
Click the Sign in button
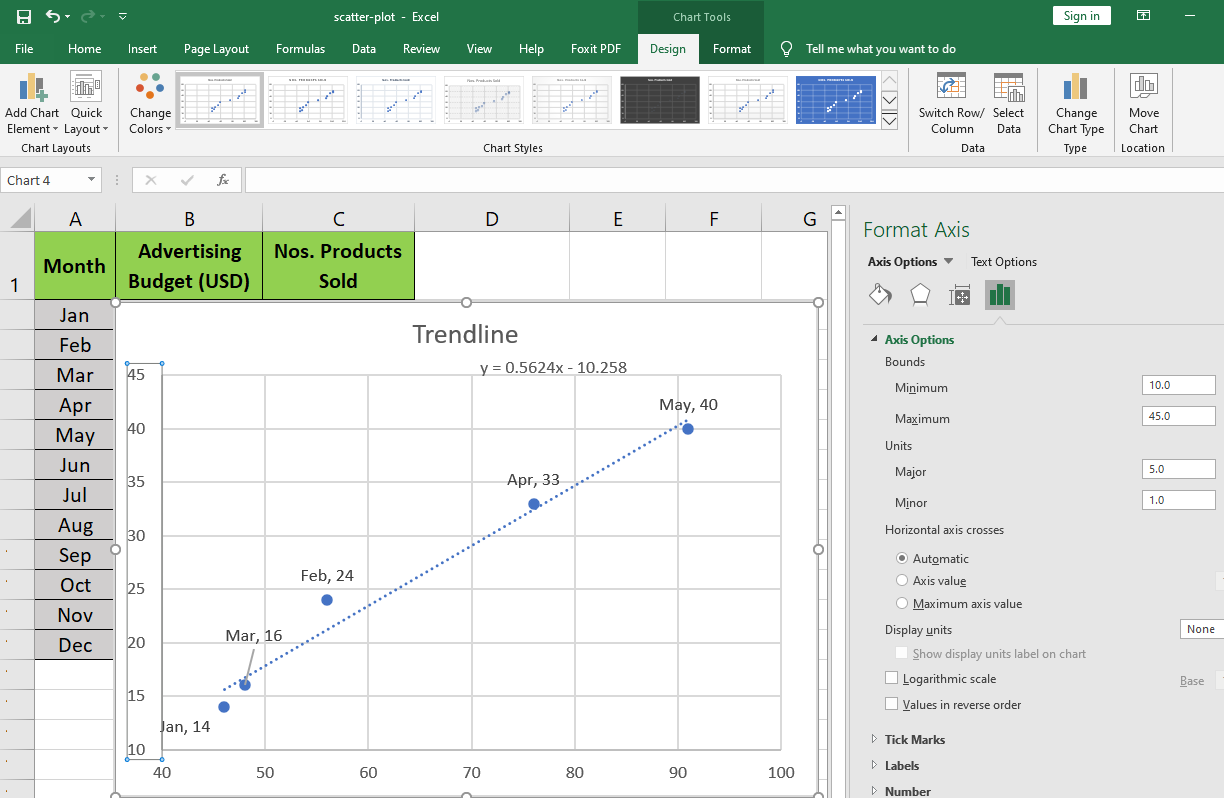[1081, 16]
